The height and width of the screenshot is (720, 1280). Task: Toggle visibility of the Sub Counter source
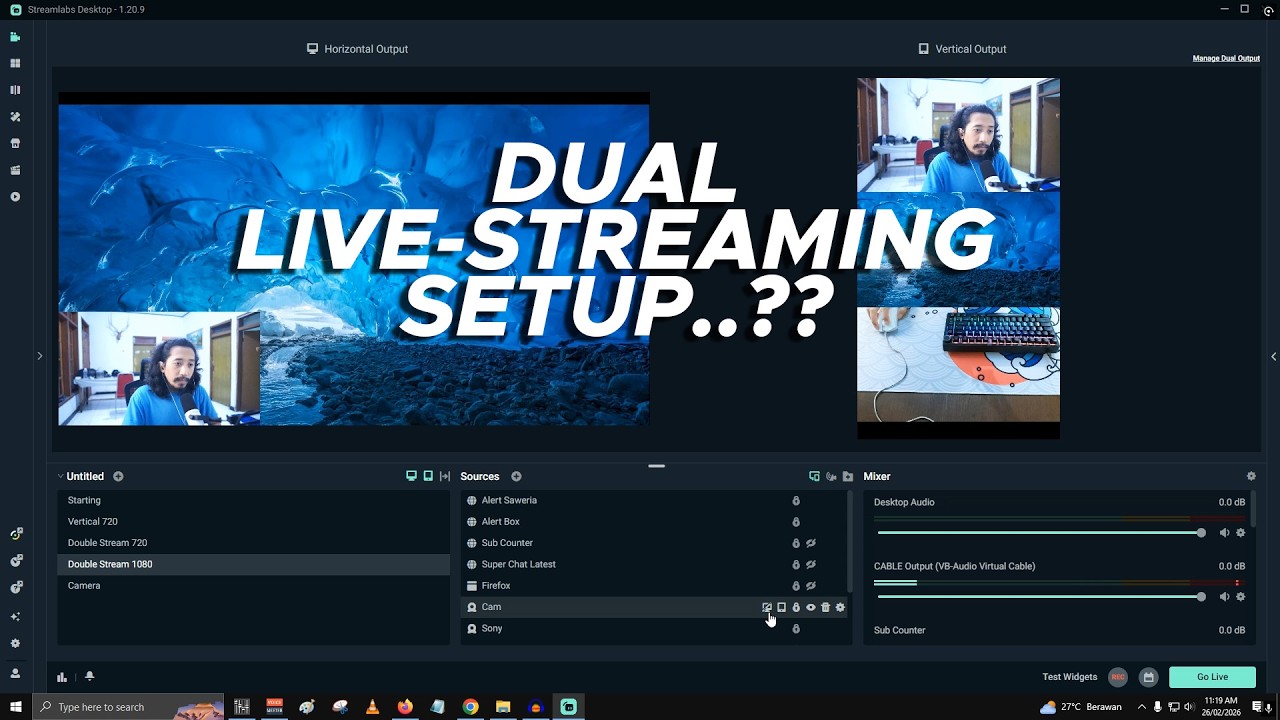click(x=811, y=543)
